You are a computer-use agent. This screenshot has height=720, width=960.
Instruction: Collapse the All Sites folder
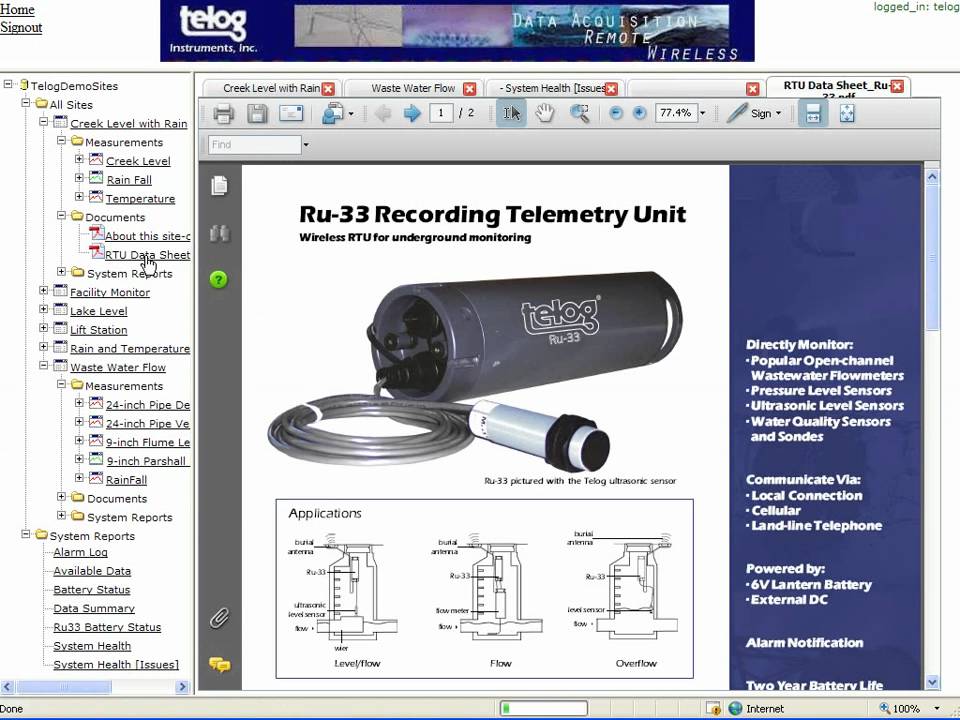pyautogui.click(x=26, y=103)
